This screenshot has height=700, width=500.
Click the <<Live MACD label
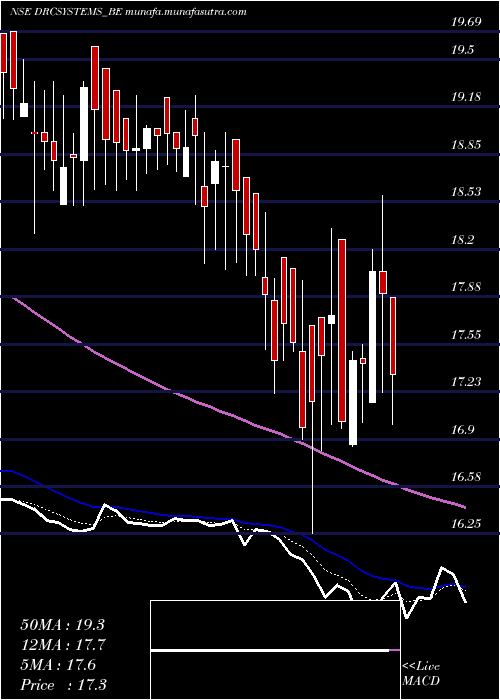(x=421, y=674)
